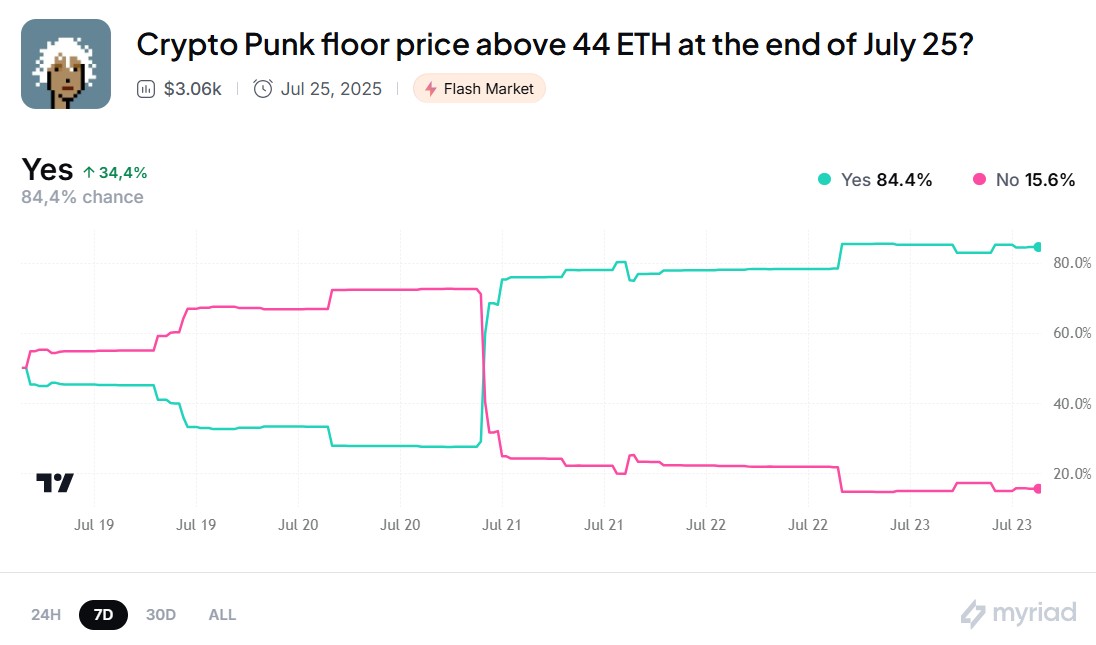Viewport: 1096px width, 645px height.
Task: Switch to the 24H timeframe
Action: 44,614
